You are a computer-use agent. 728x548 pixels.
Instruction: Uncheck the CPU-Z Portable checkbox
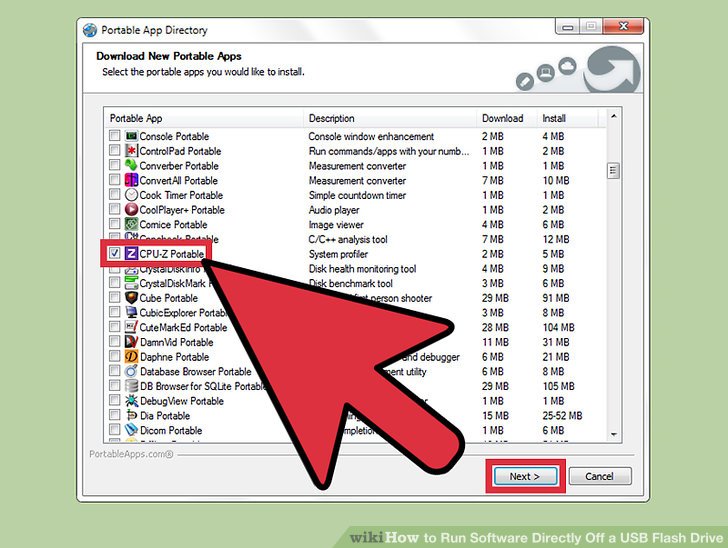[x=114, y=253]
